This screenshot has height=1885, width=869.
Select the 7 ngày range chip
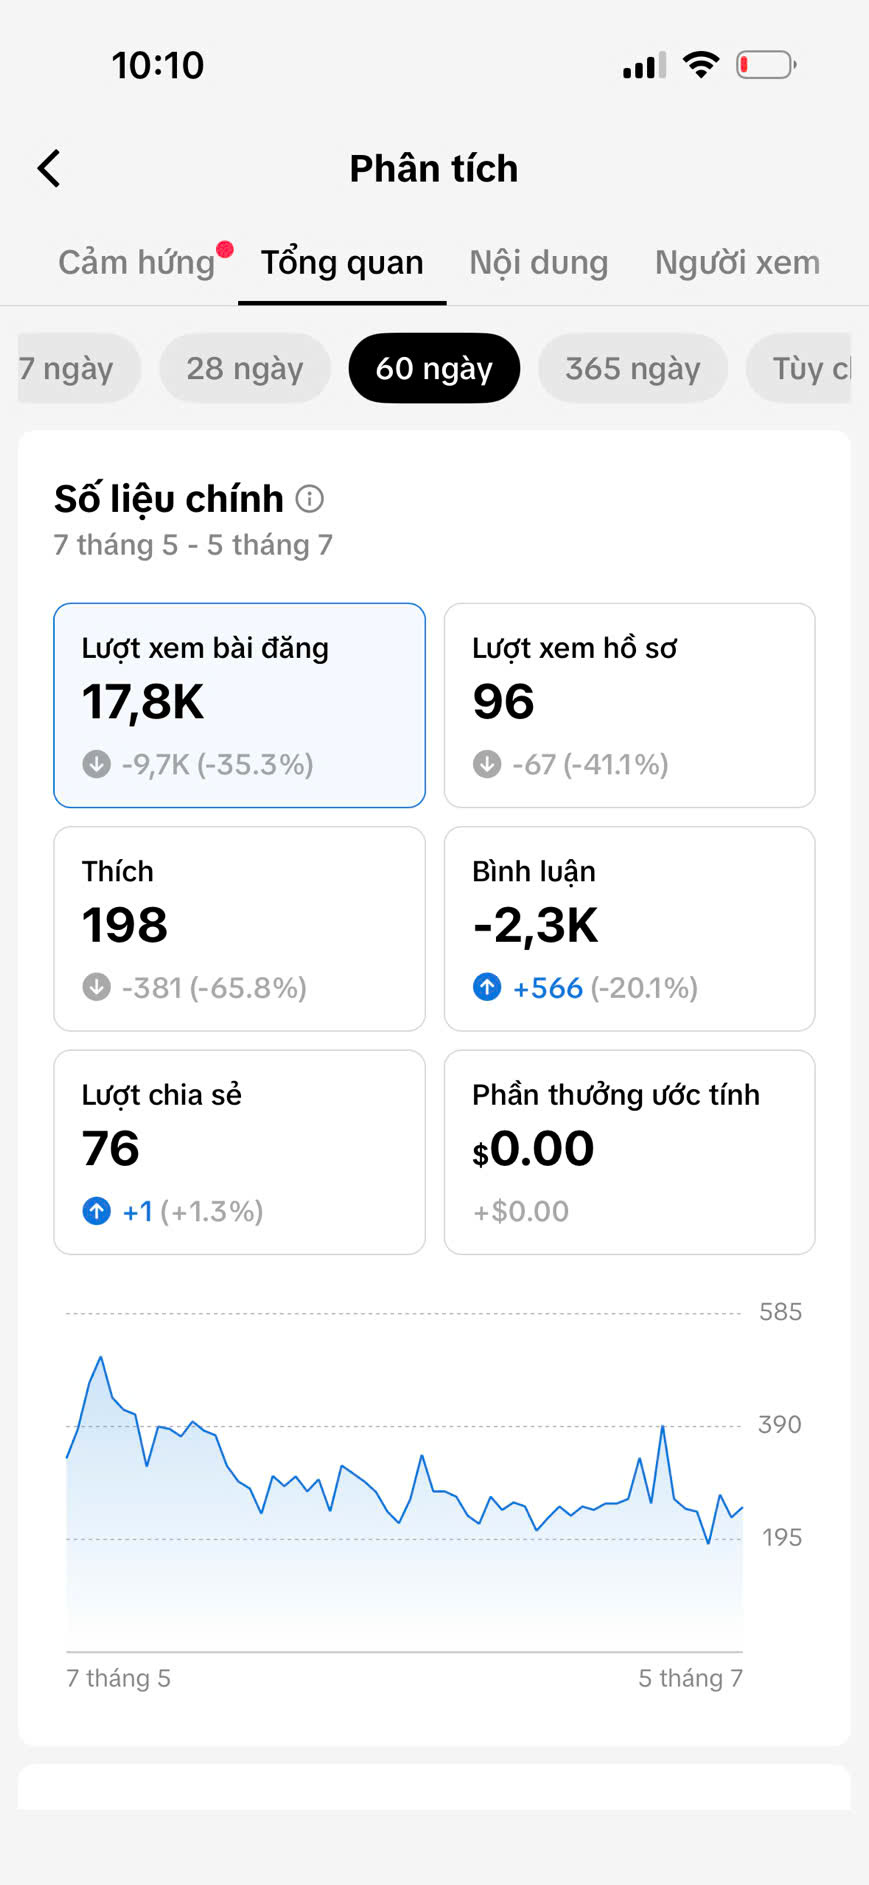78,368
